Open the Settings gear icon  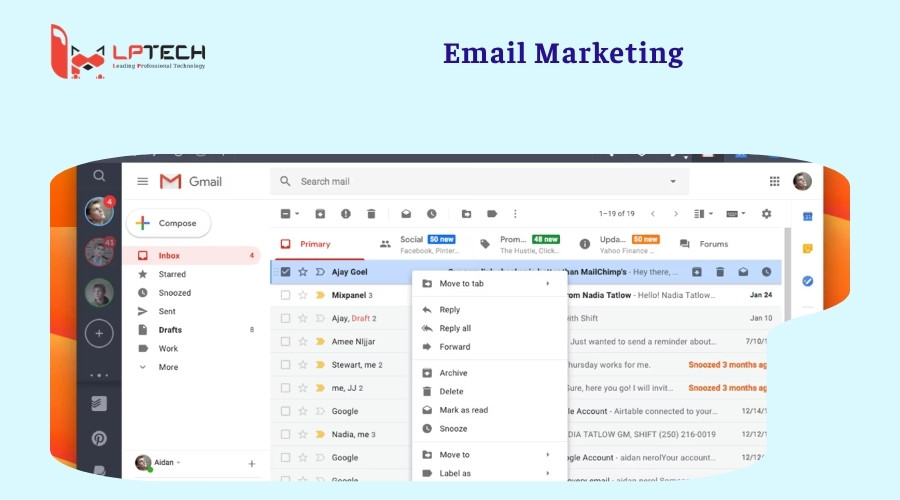pyautogui.click(x=766, y=214)
